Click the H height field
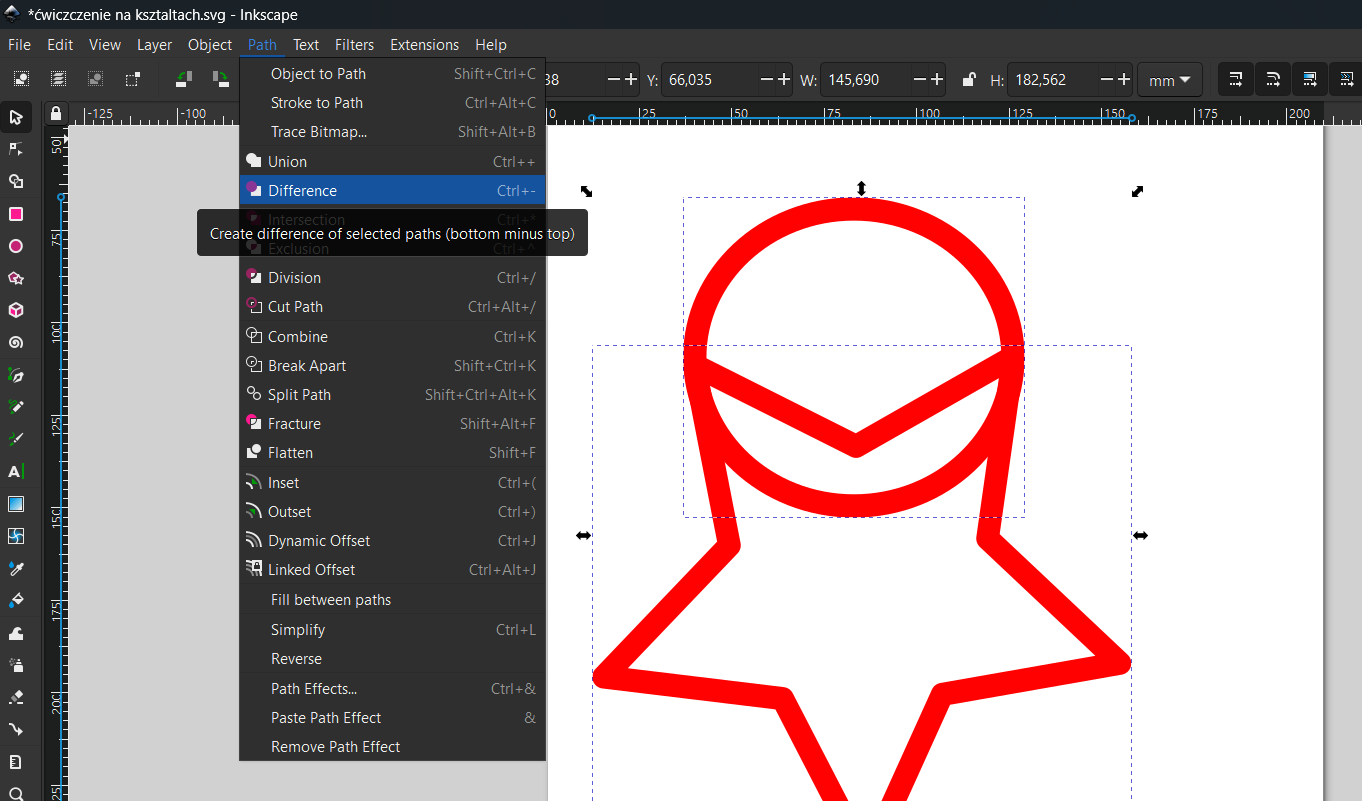Viewport: 1362px width, 801px height. tap(1053, 80)
